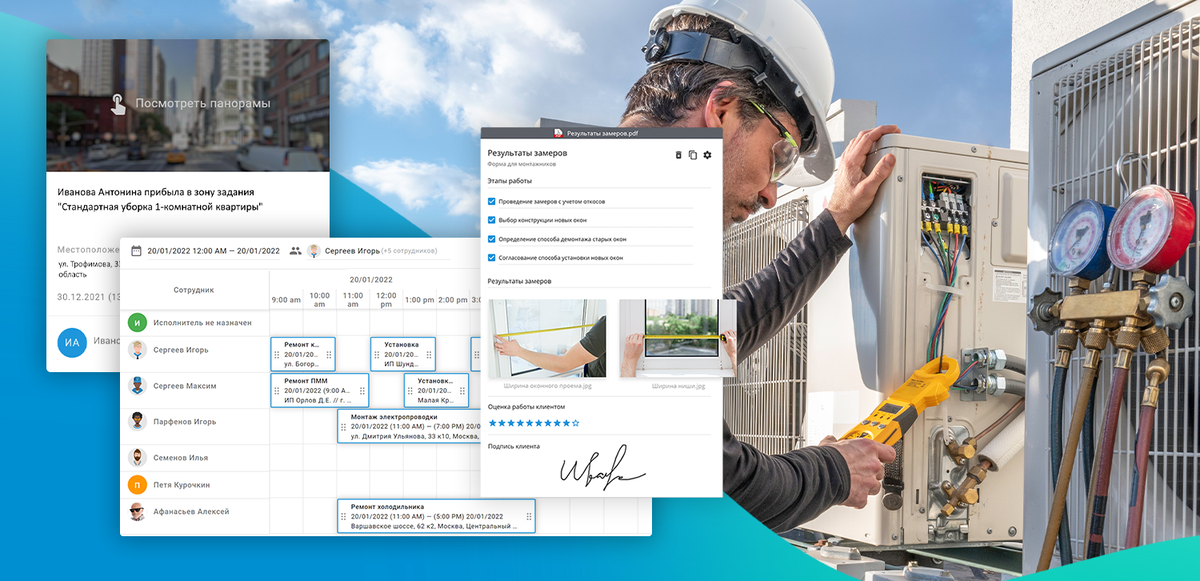1200x581 pixels.
Task: Open the Ремонт холодильника task card
Action: coord(436,517)
